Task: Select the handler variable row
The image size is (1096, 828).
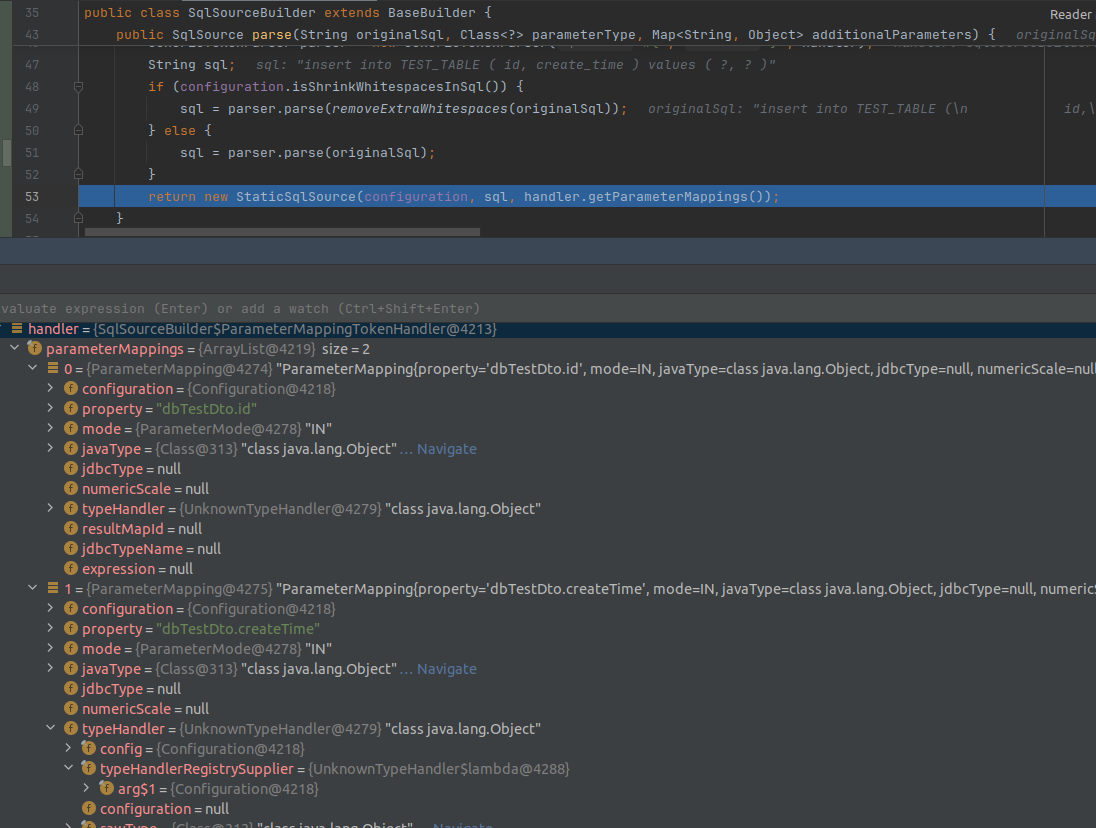Action: click(548, 329)
